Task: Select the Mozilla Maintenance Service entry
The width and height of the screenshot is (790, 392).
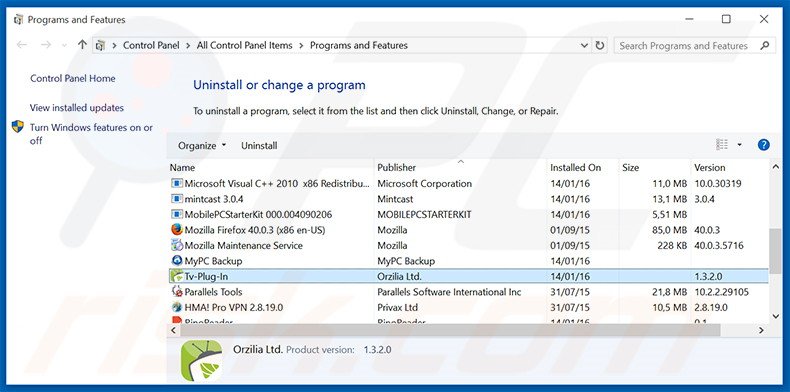Action: (244, 246)
